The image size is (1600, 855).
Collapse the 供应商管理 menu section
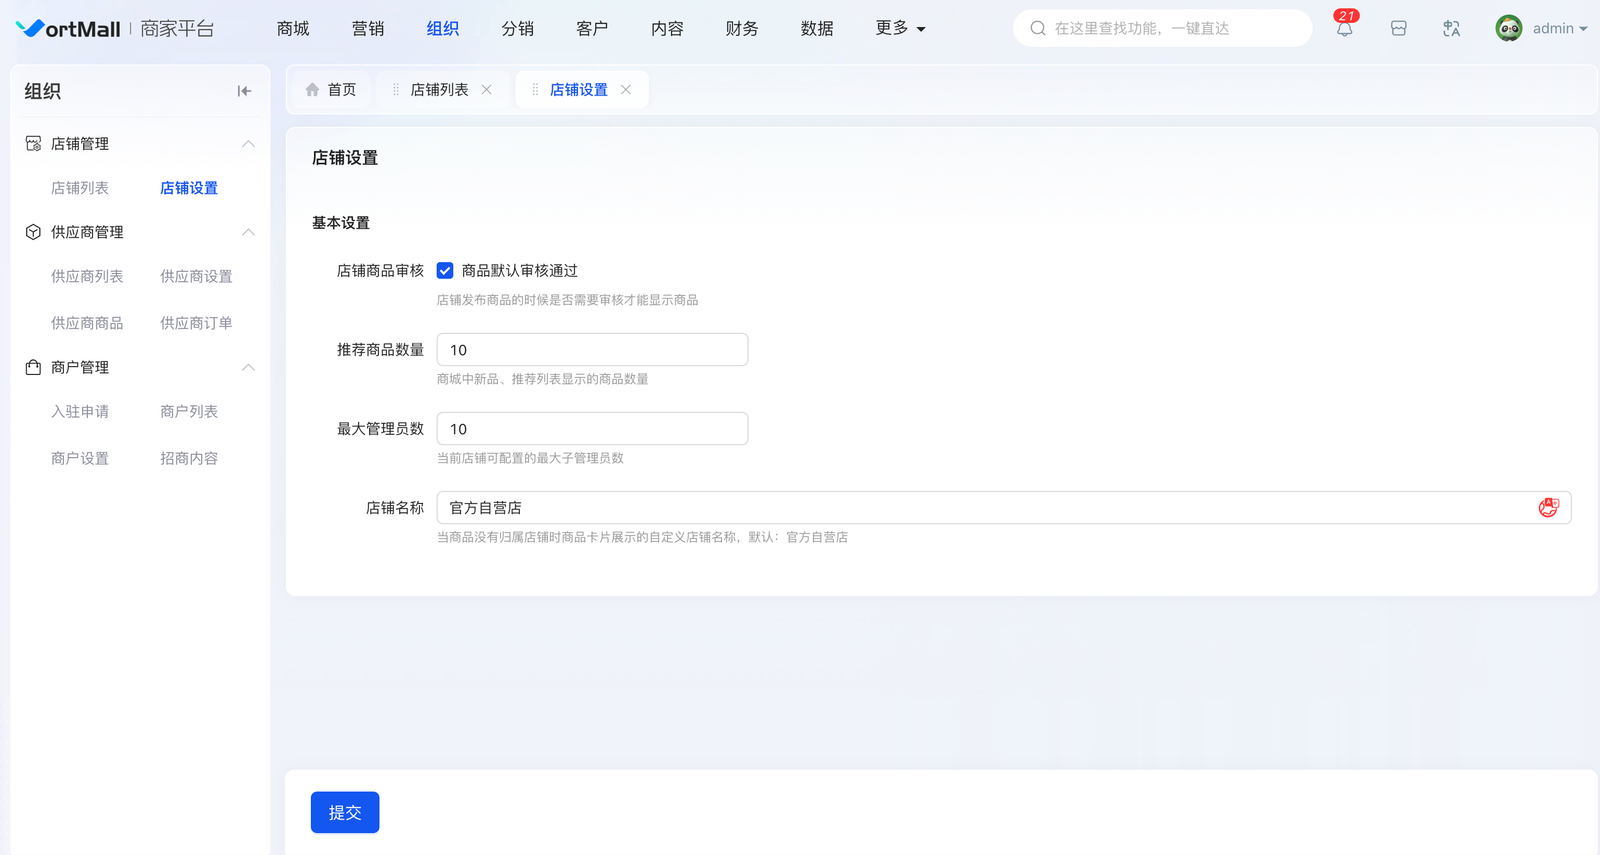(x=248, y=232)
